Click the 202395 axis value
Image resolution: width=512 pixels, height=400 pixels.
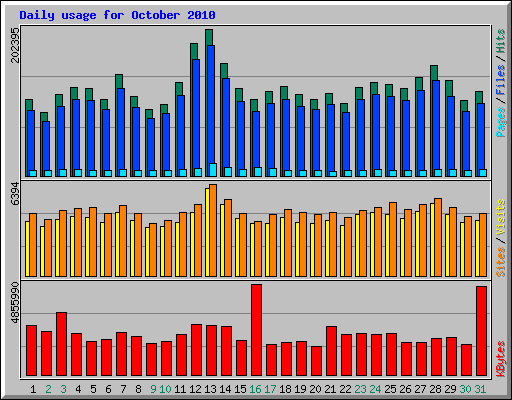[15, 45]
